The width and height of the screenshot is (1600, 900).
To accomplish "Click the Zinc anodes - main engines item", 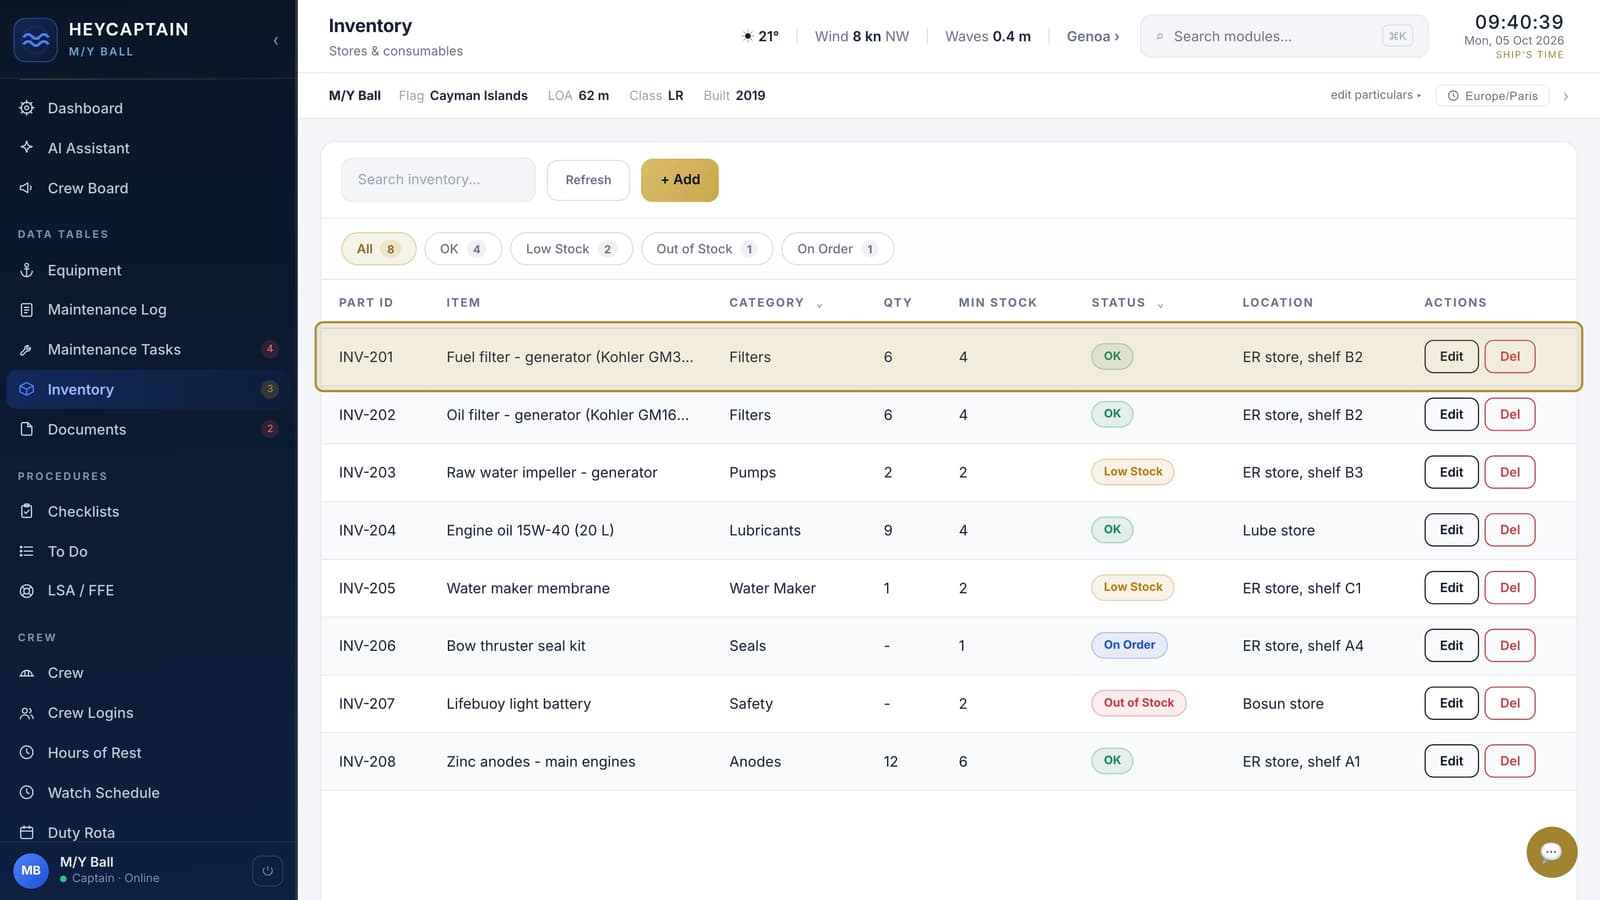I will click(541, 762).
